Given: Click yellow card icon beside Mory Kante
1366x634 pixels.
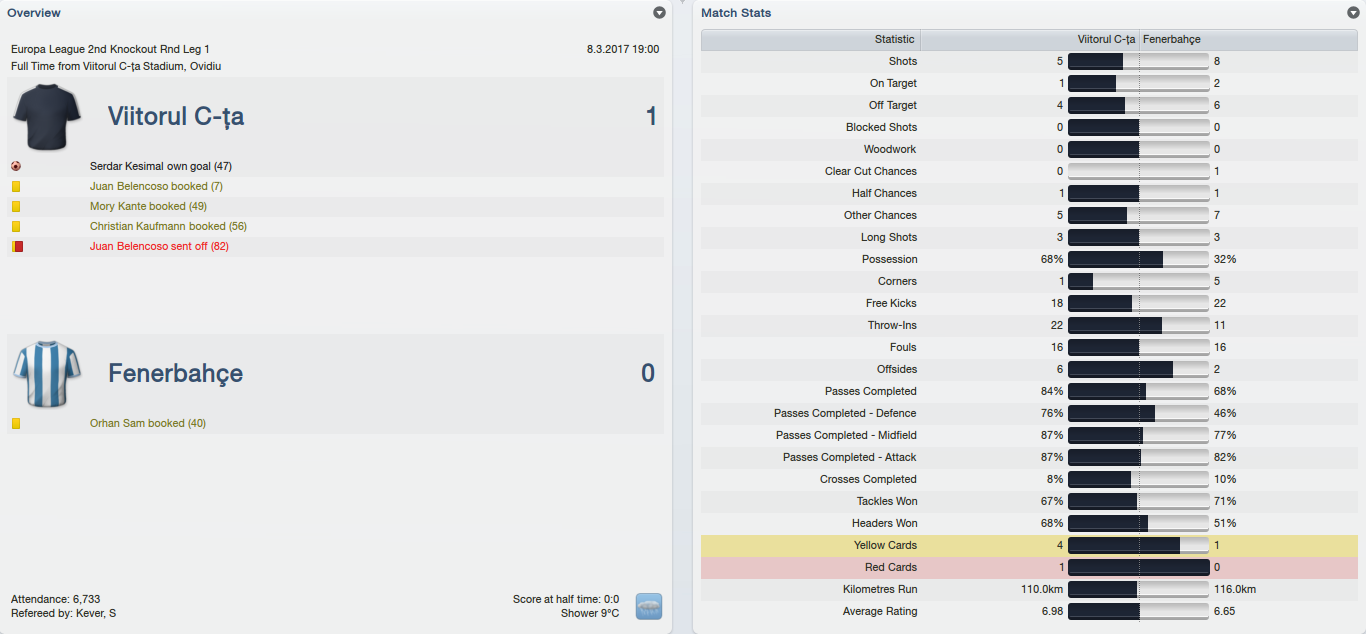Looking at the screenshot, I should [16, 207].
